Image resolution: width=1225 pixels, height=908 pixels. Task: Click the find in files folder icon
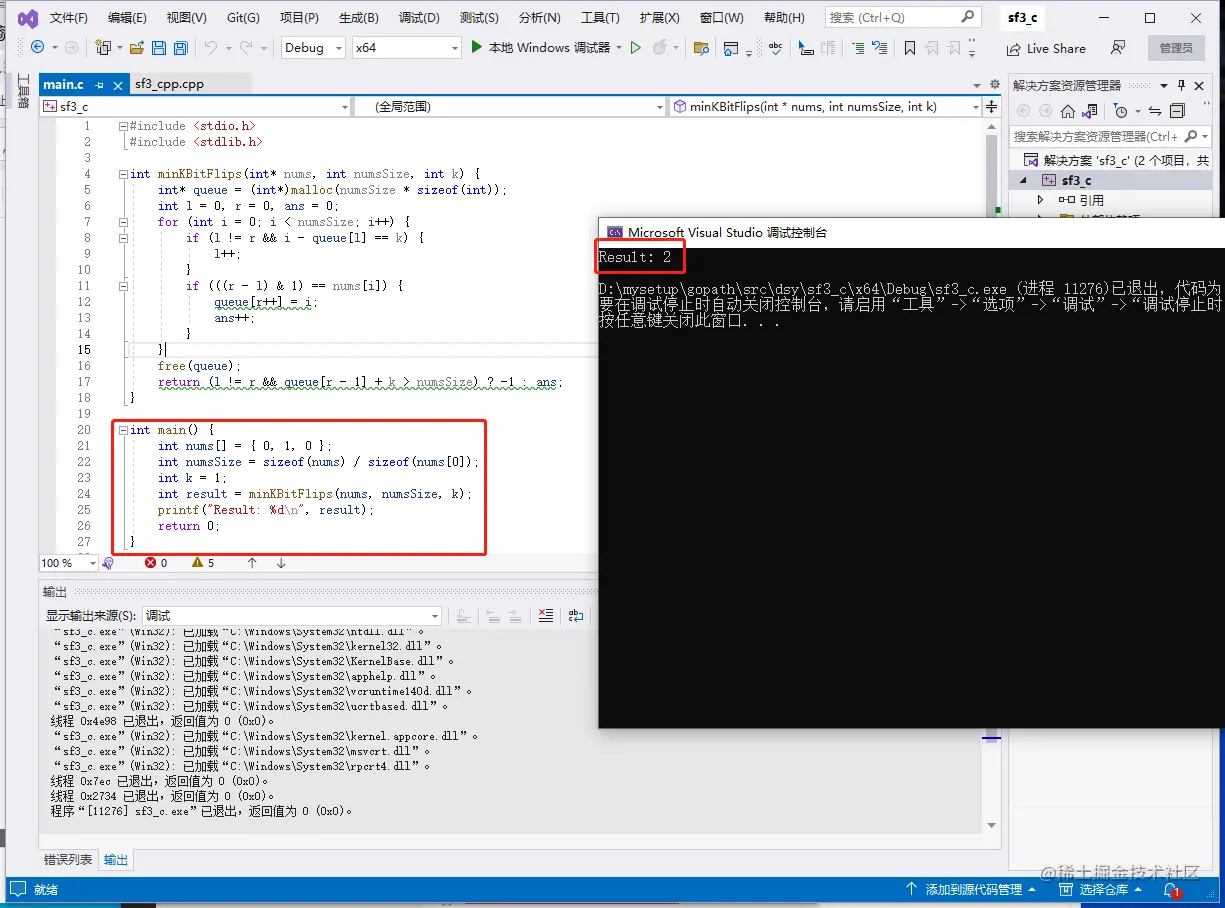(x=701, y=48)
